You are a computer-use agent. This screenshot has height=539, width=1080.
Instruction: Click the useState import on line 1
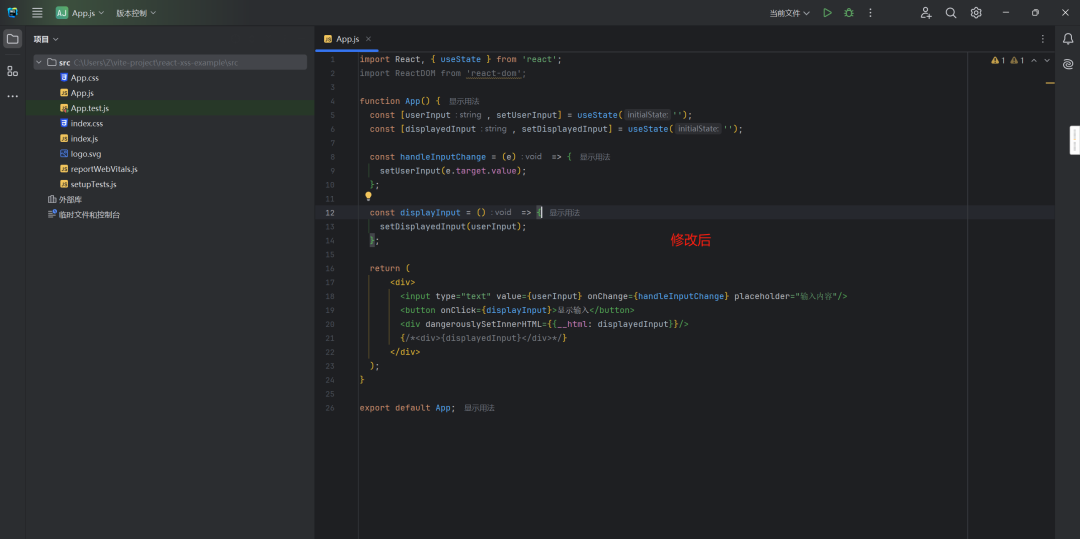(x=462, y=59)
